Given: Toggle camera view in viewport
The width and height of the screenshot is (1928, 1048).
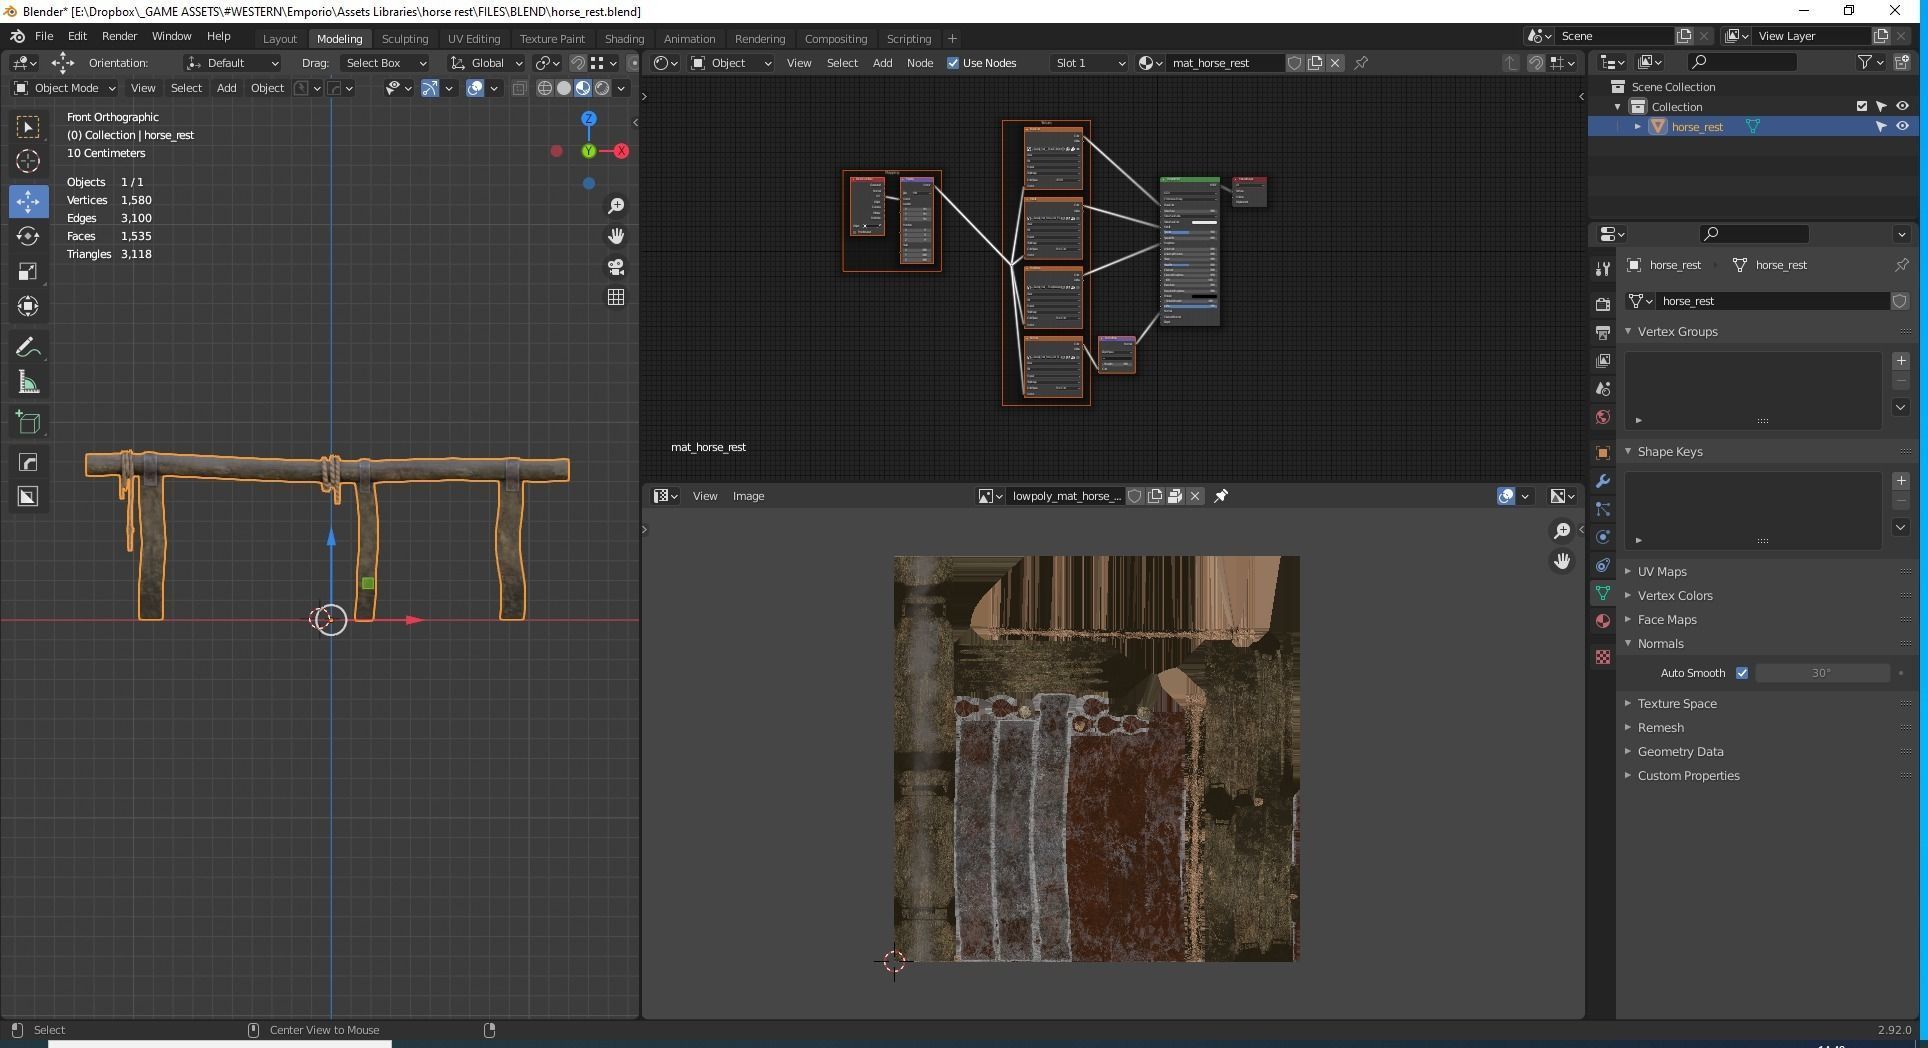Looking at the screenshot, I should [616, 267].
